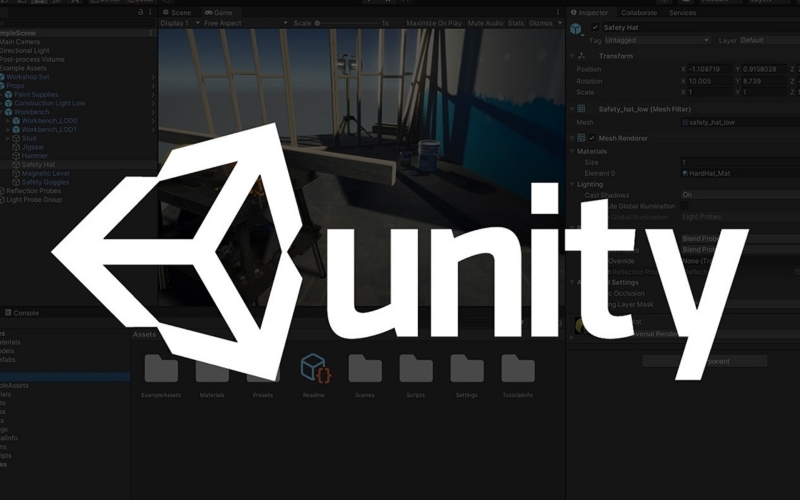Toggle Maximize On Play
The height and width of the screenshot is (500, 800).
[434, 23]
